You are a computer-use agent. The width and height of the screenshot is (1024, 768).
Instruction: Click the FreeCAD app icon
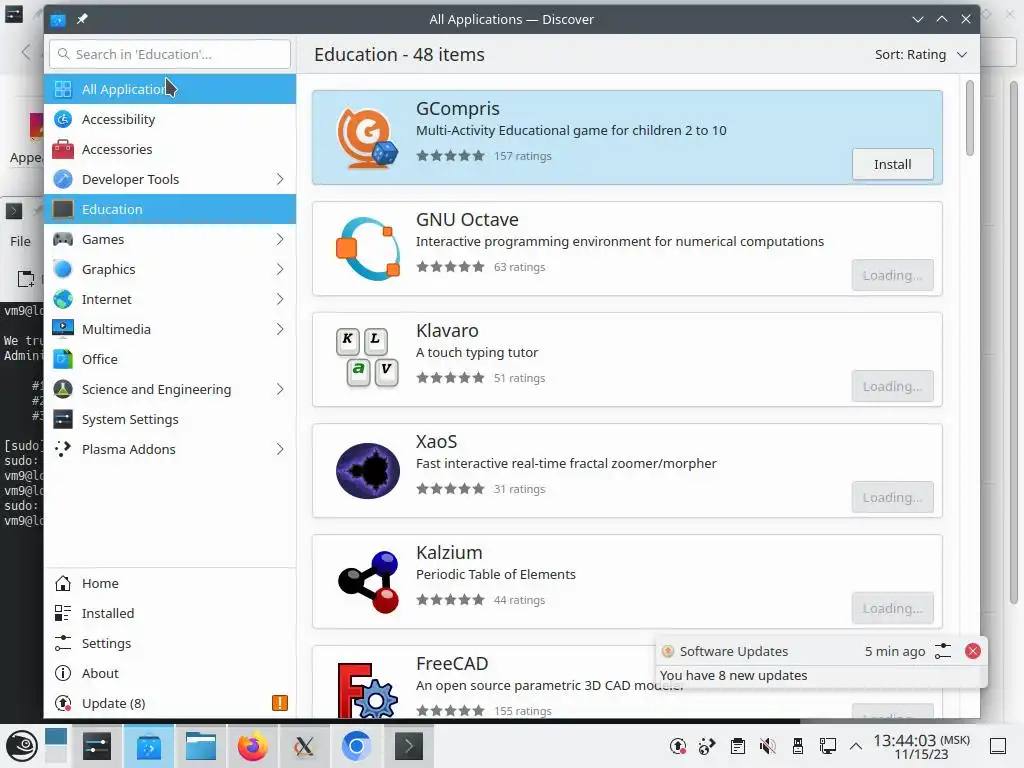(367, 690)
